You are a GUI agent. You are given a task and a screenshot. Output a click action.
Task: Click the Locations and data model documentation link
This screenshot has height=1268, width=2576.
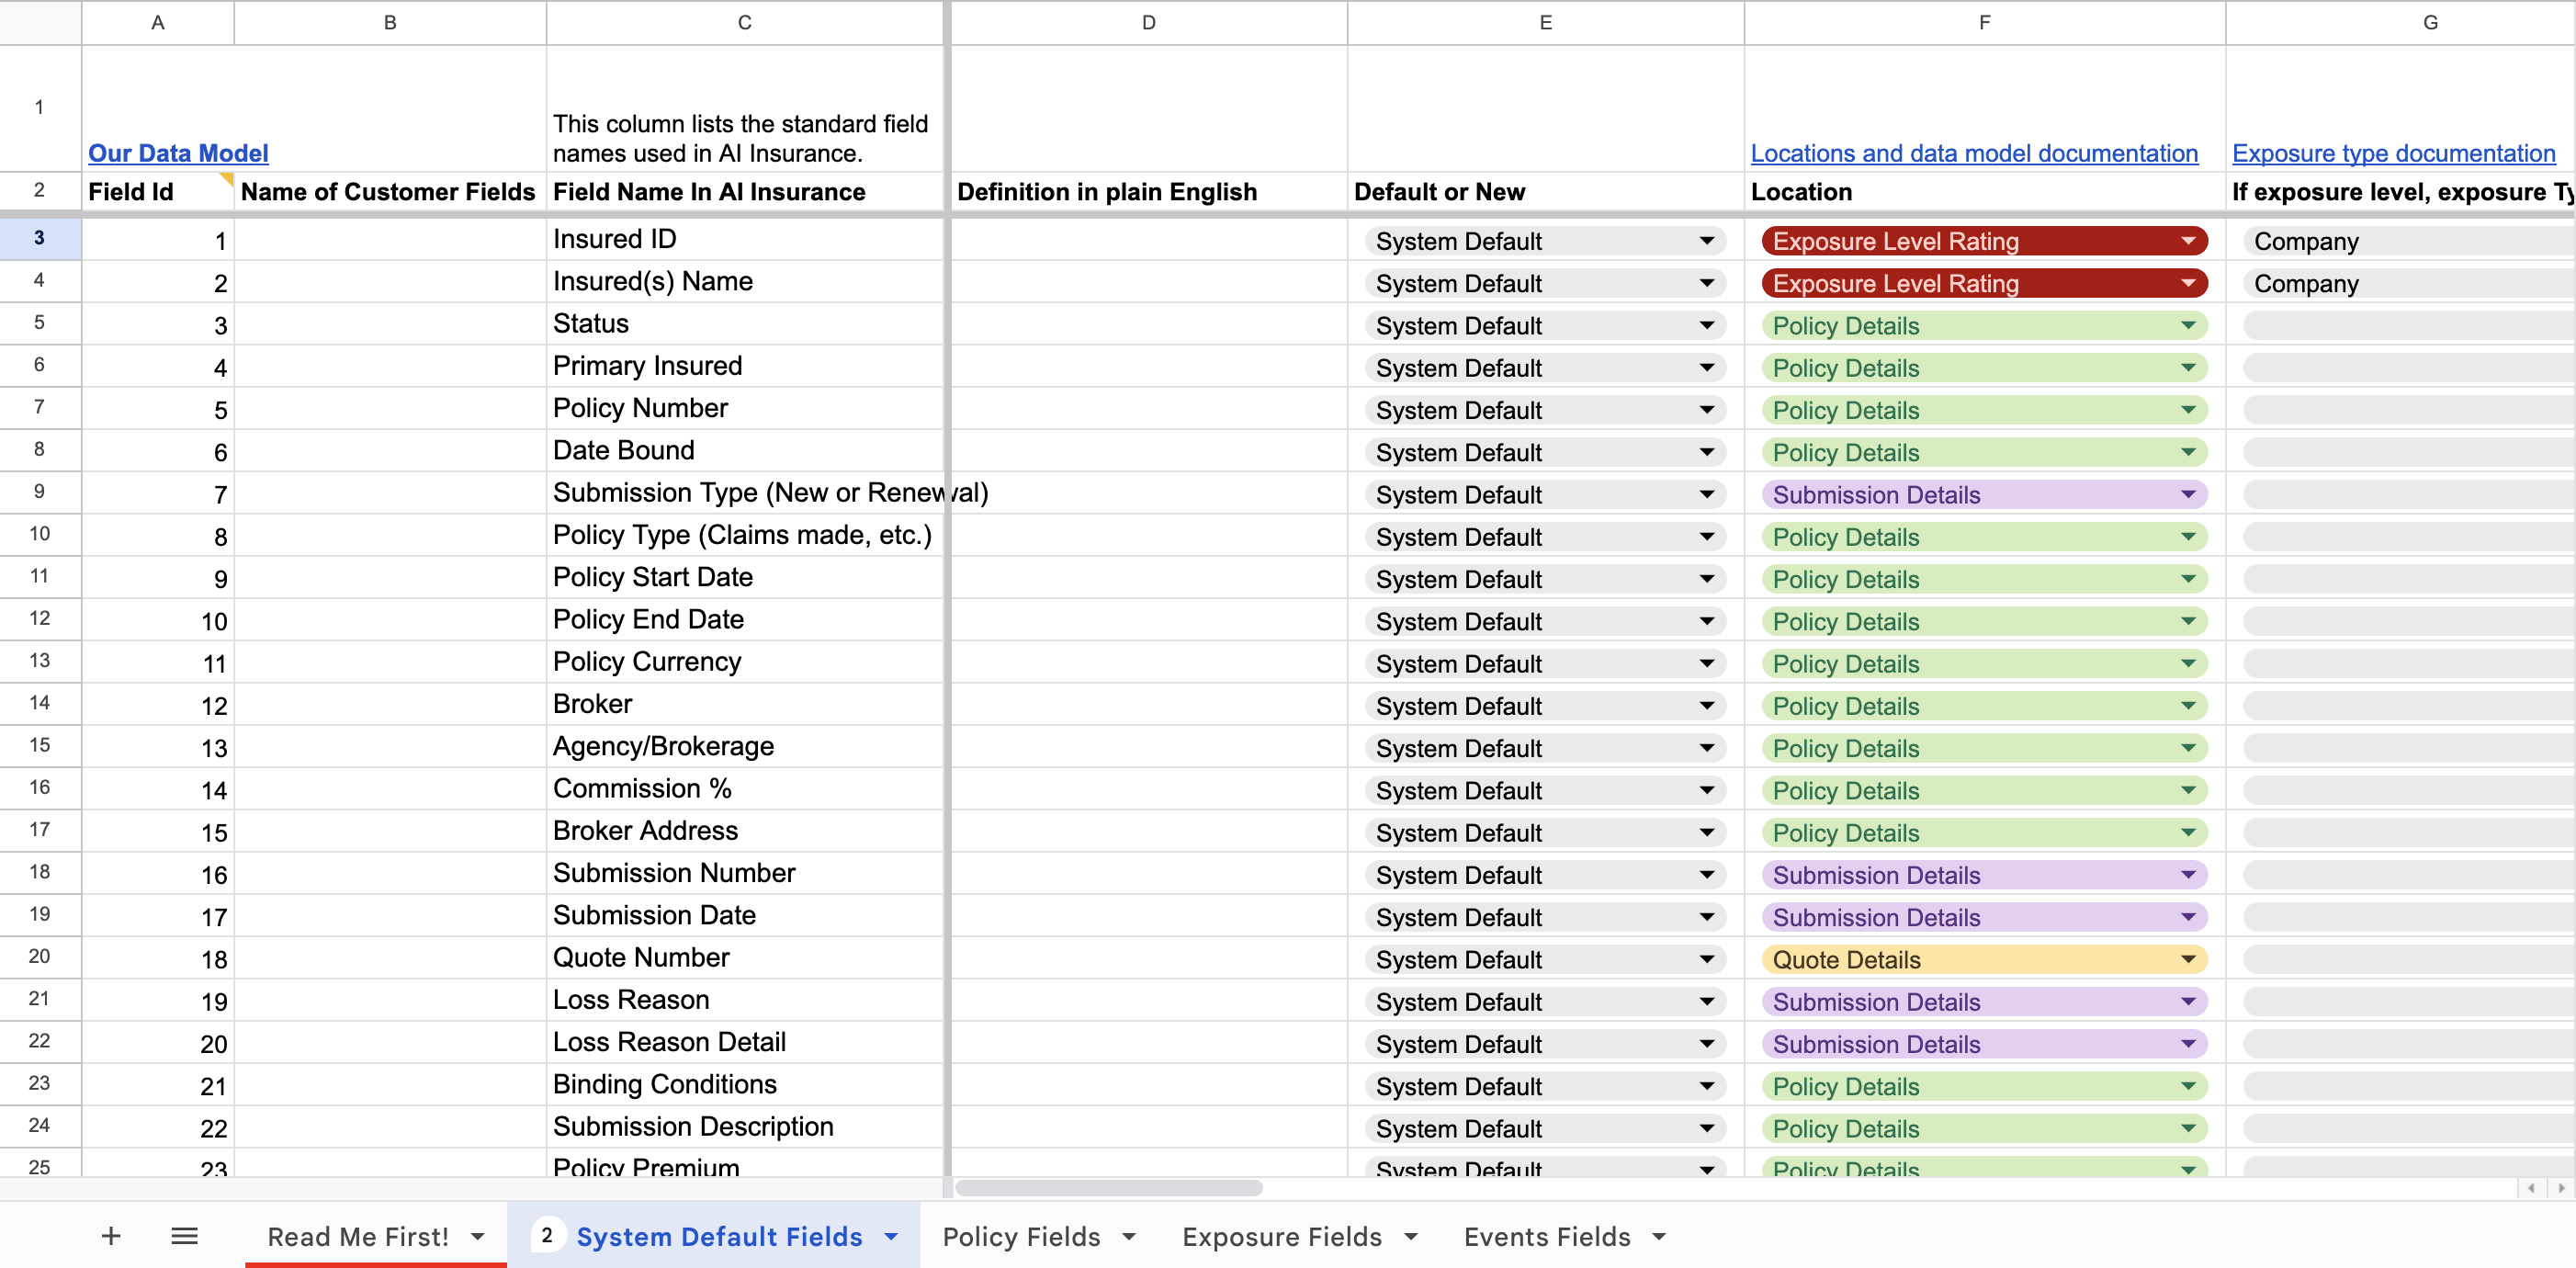click(1974, 153)
